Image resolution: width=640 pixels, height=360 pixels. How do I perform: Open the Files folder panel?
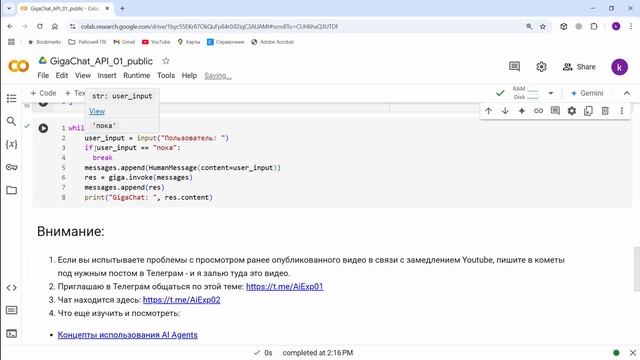11,190
